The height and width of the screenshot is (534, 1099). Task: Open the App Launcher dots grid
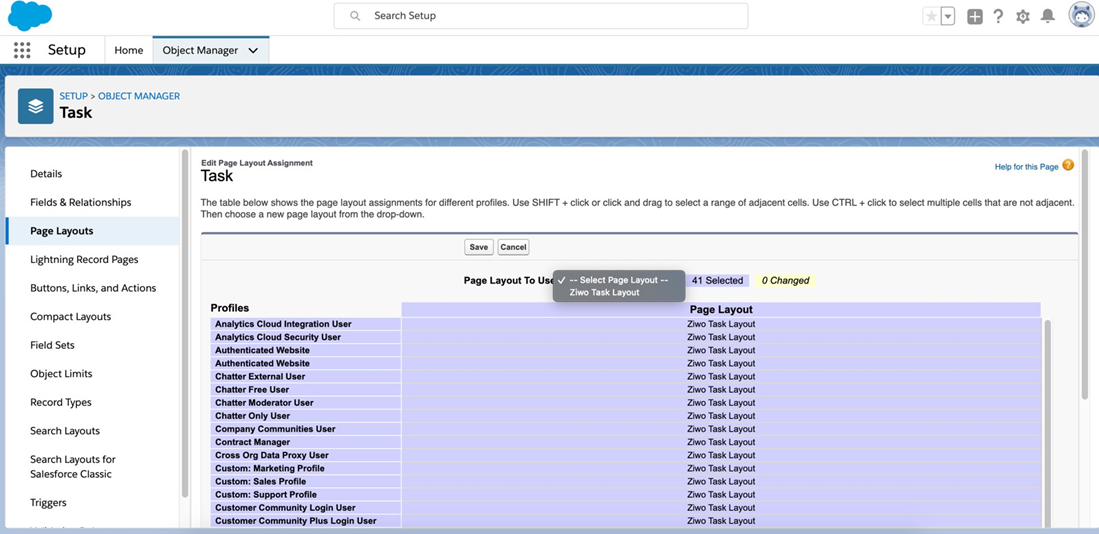pos(22,50)
